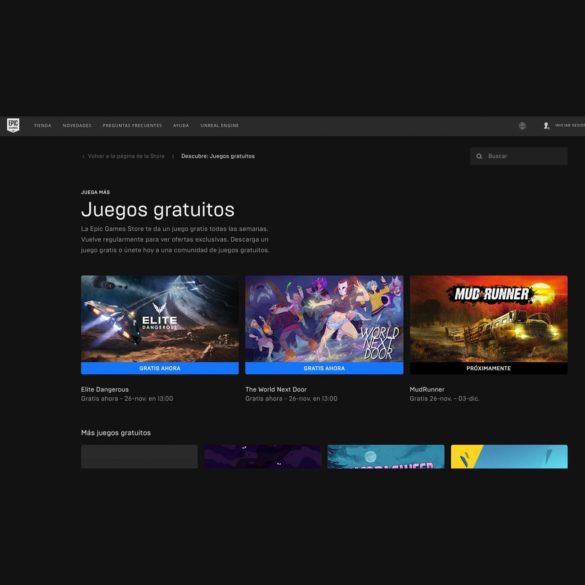The height and width of the screenshot is (585, 585).
Task: Focus the Buscar search field
Action: click(x=519, y=156)
